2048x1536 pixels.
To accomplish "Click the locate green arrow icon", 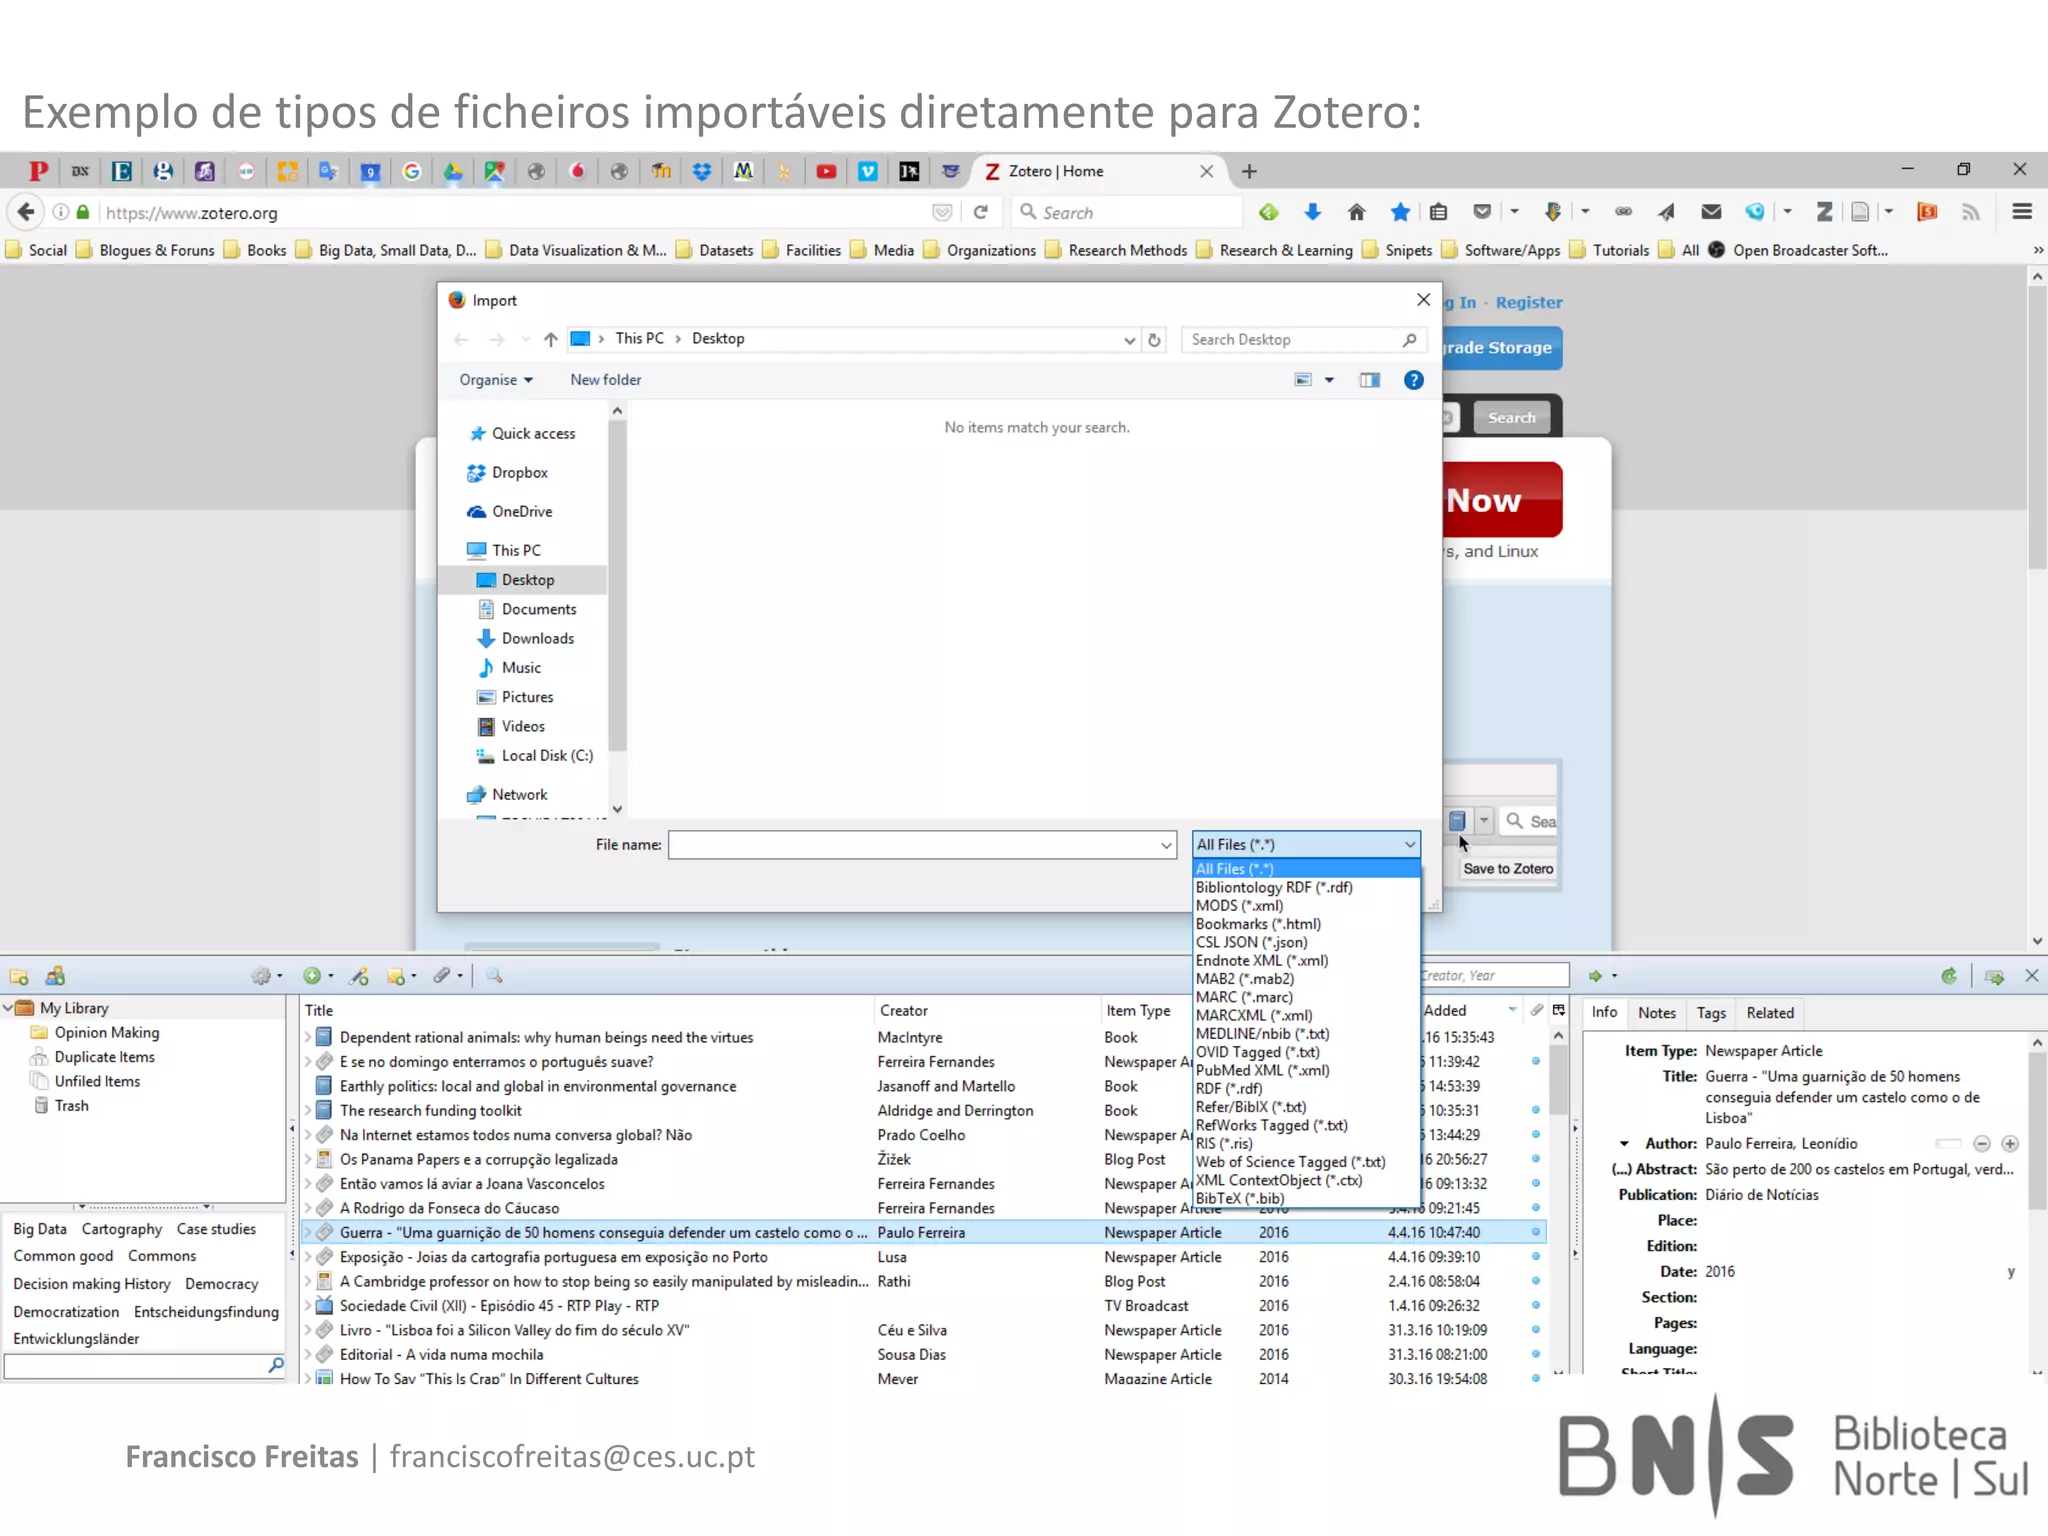I will pos(1595,976).
